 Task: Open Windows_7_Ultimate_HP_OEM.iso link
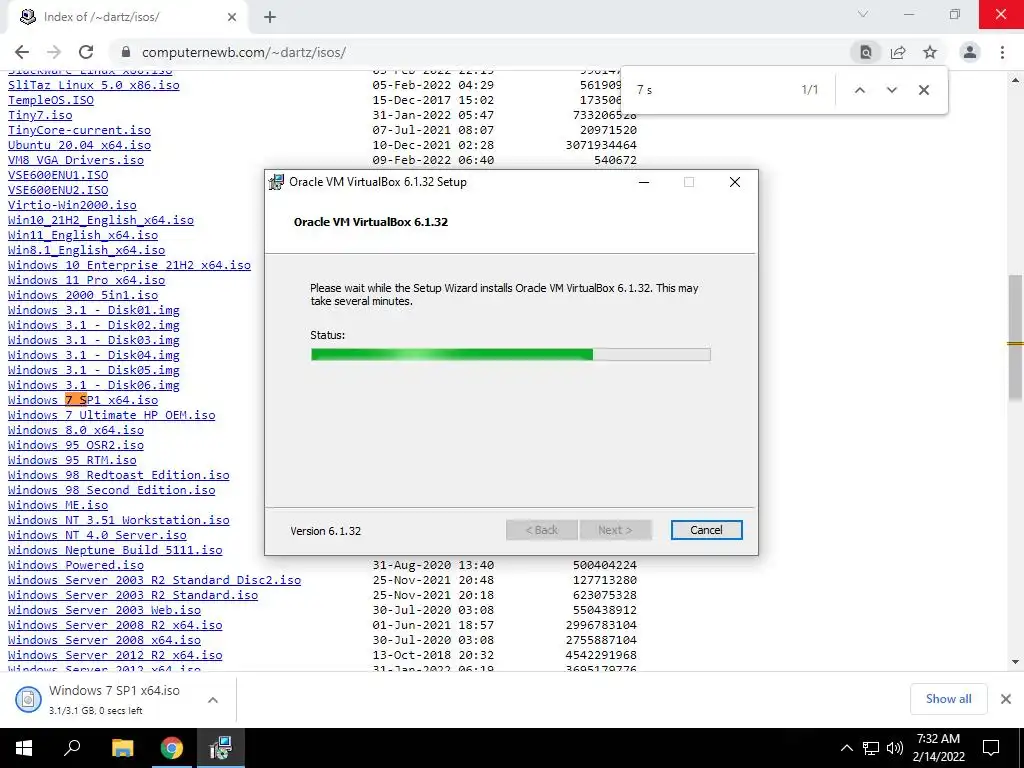[112, 415]
